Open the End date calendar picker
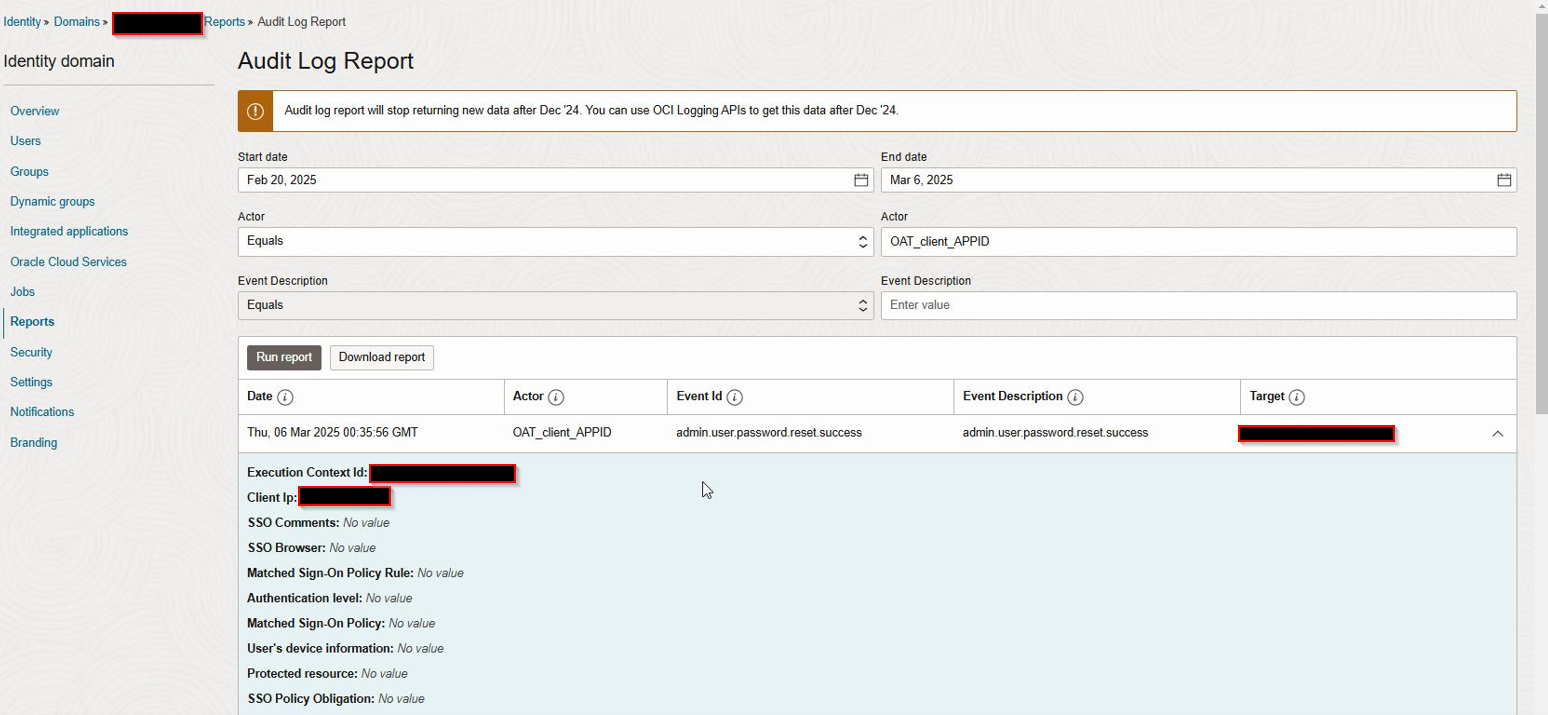 [x=1504, y=180]
